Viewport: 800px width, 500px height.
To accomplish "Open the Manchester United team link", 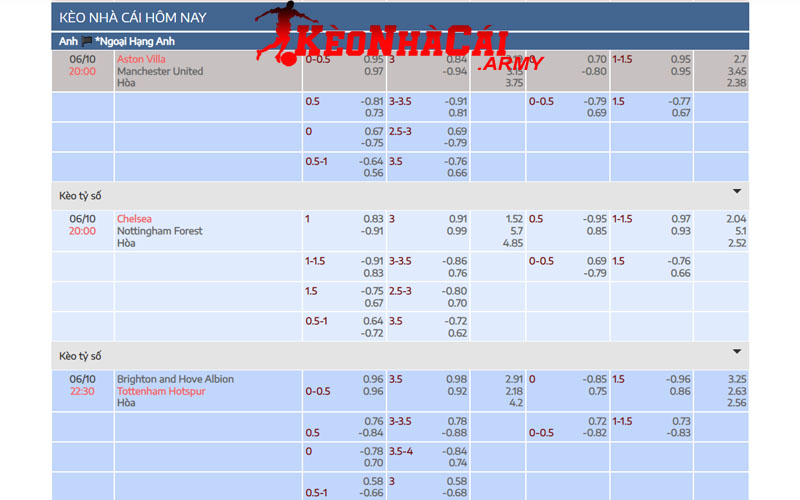I will point(160,71).
